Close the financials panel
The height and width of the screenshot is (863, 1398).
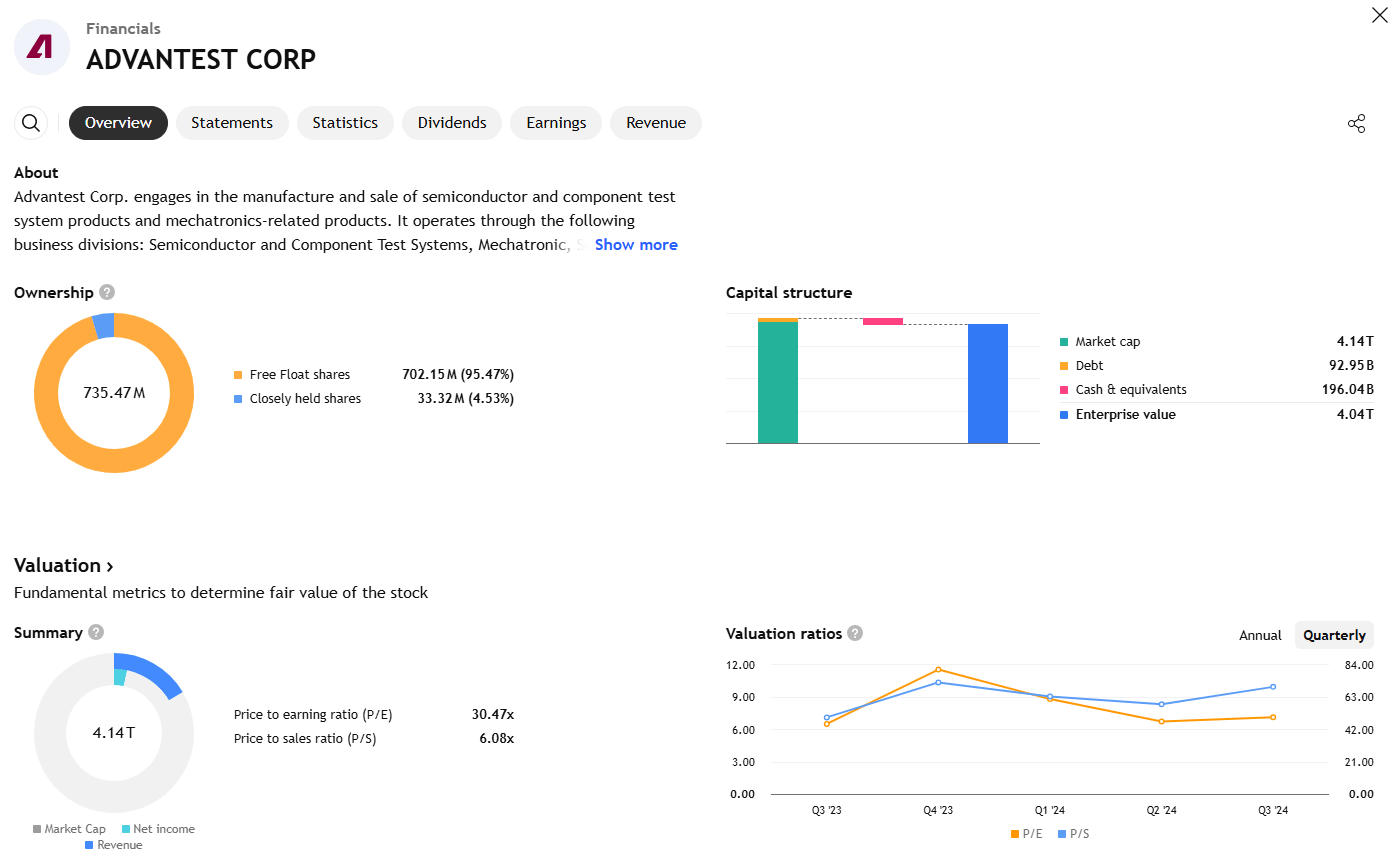tap(1379, 15)
